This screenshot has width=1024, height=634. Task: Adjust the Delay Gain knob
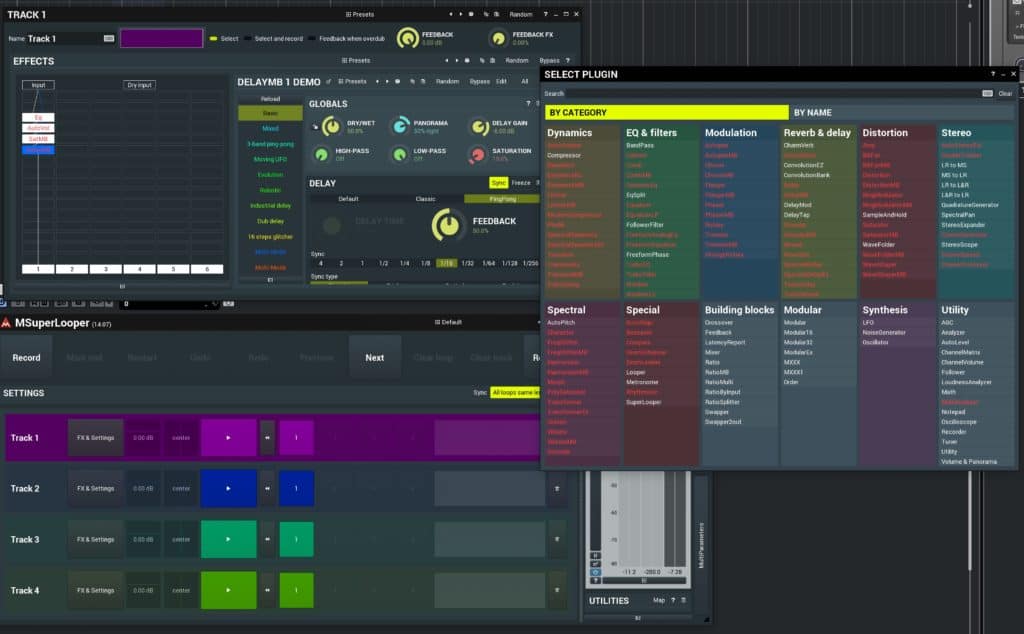click(x=480, y=126)
